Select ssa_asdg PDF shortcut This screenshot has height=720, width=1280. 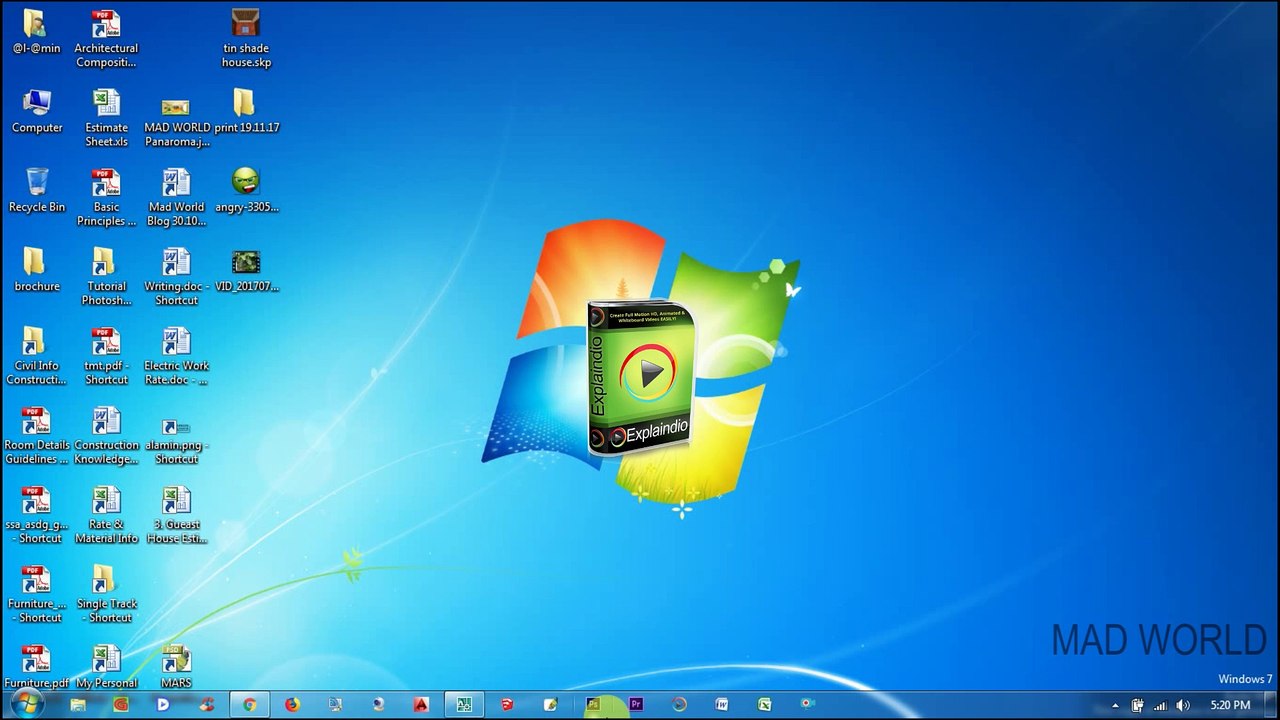coord(36,514)
